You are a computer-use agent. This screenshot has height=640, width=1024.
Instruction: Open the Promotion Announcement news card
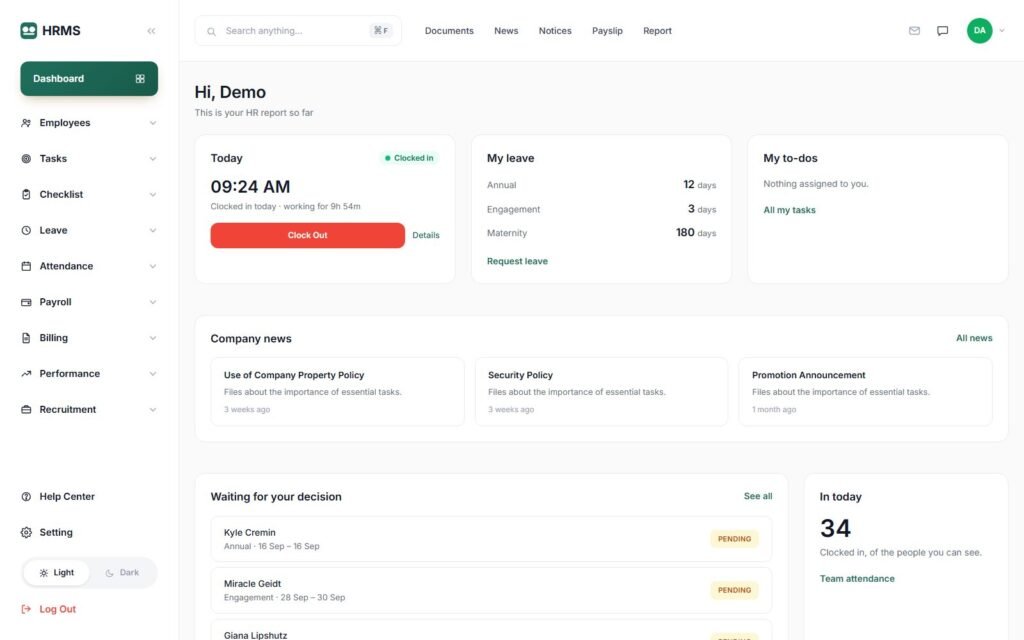point(865,392)
